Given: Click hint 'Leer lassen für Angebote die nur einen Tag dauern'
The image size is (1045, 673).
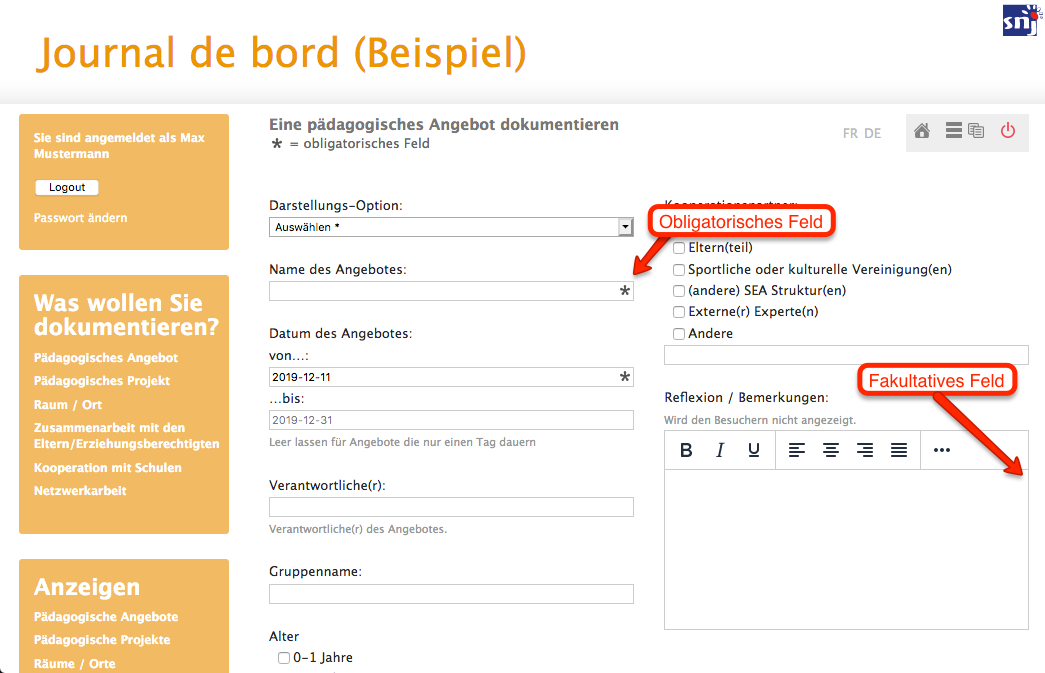Looking at the screenshot, I should 403,442.
